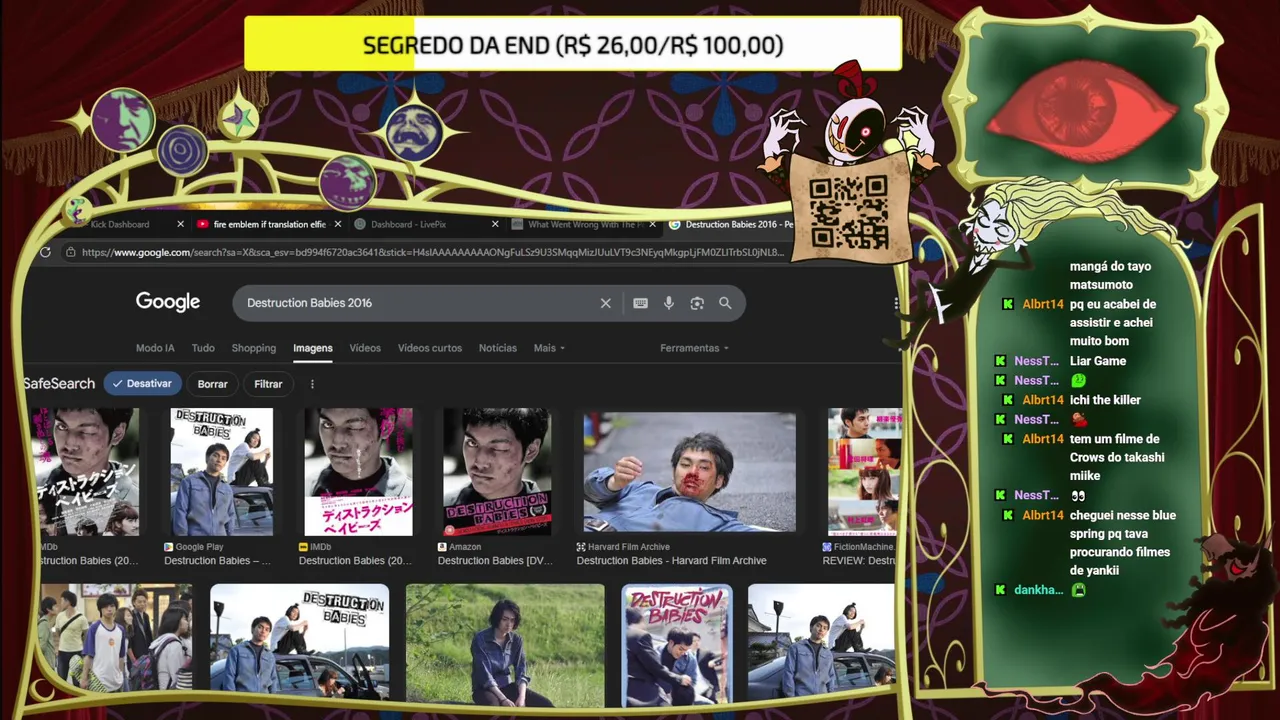Screen dimensions: 1280x720
Task: Select SafeSearch Filtrar option
Action: (268, 384)
